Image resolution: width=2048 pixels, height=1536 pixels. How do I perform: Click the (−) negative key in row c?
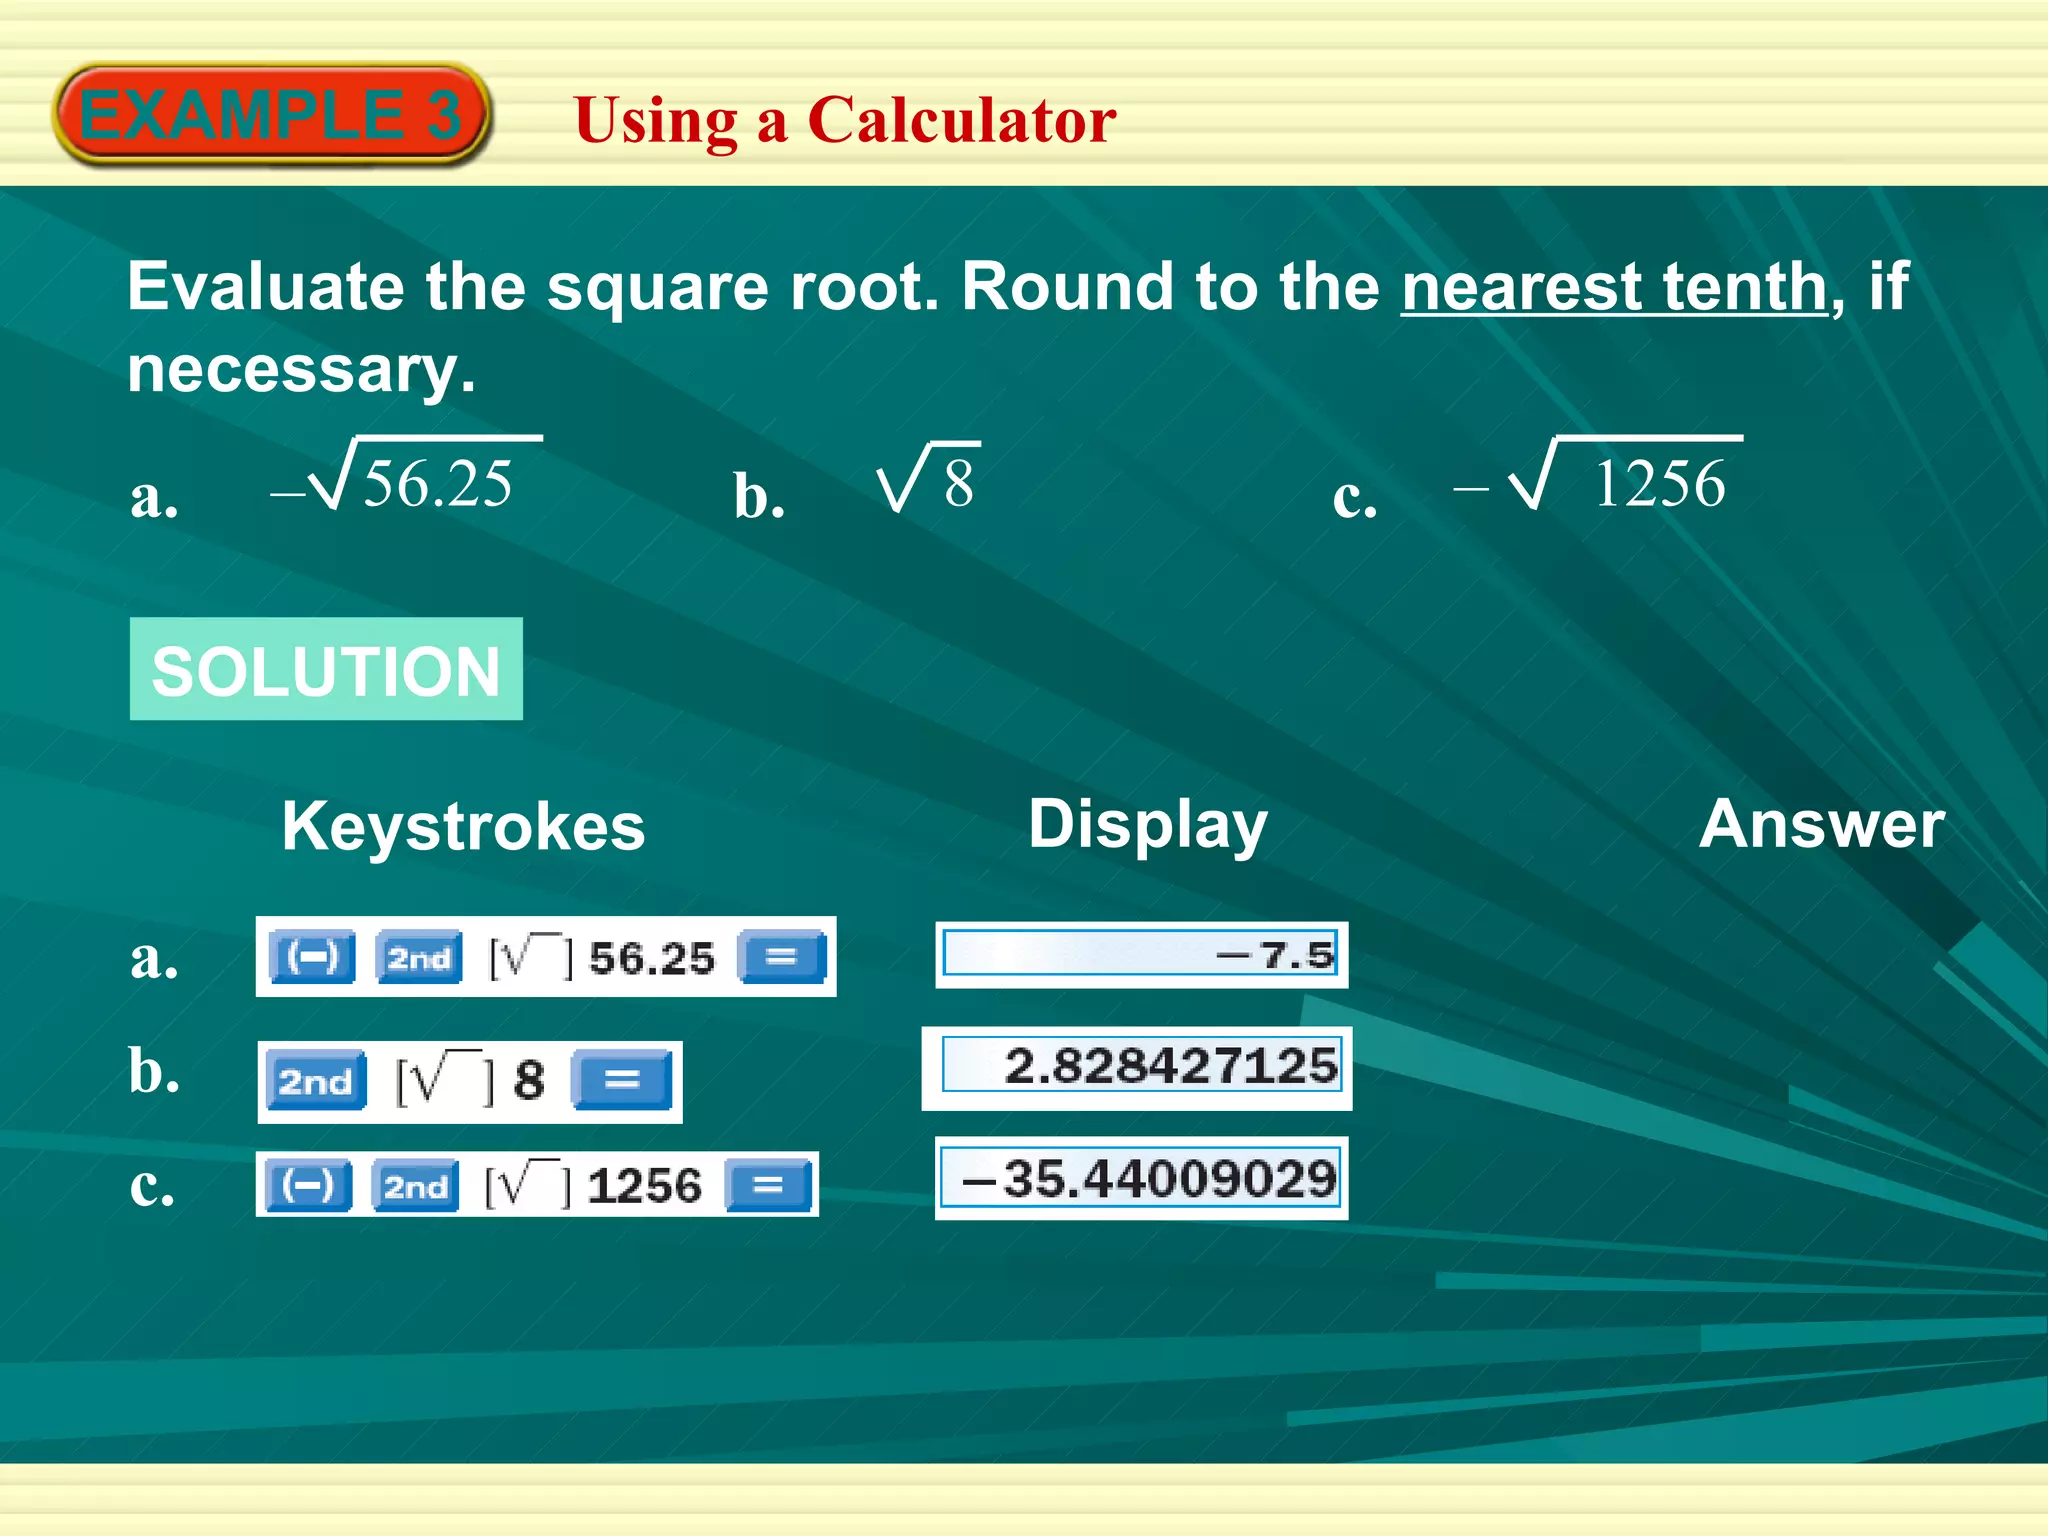pyautogui.click(x=309, y=1185)
